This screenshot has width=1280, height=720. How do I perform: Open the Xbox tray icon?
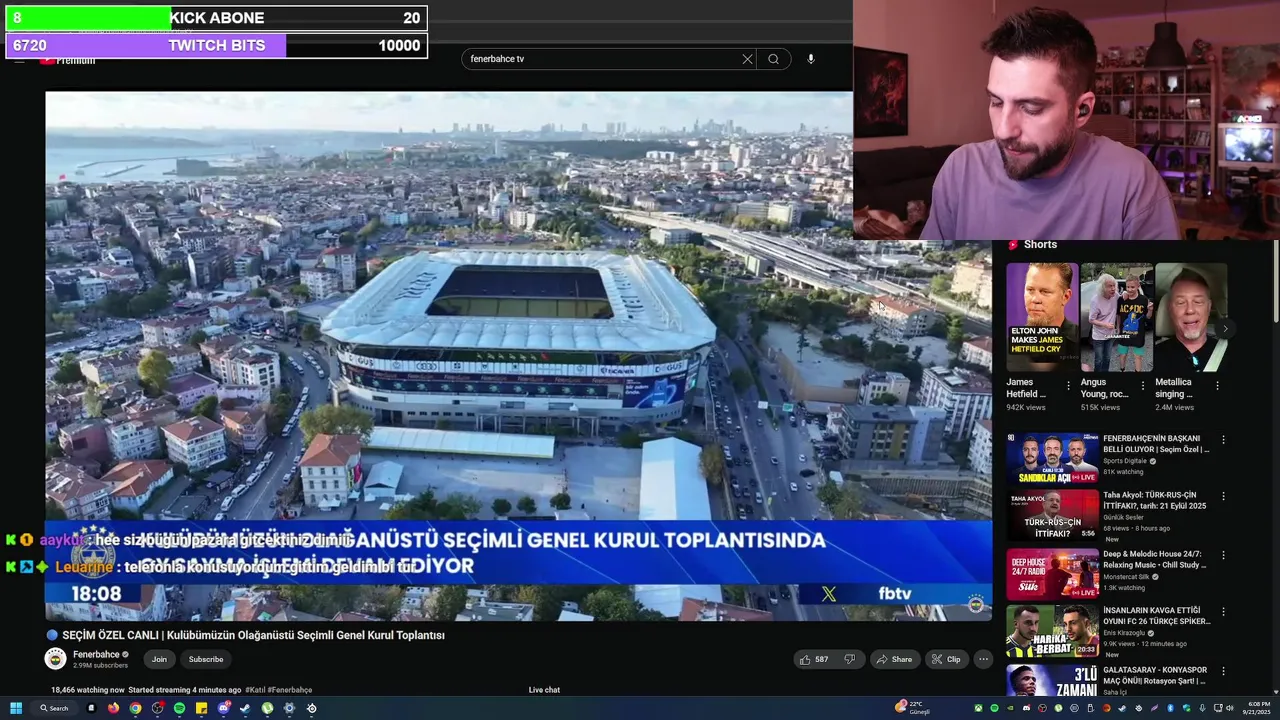[x=979, y=708]
